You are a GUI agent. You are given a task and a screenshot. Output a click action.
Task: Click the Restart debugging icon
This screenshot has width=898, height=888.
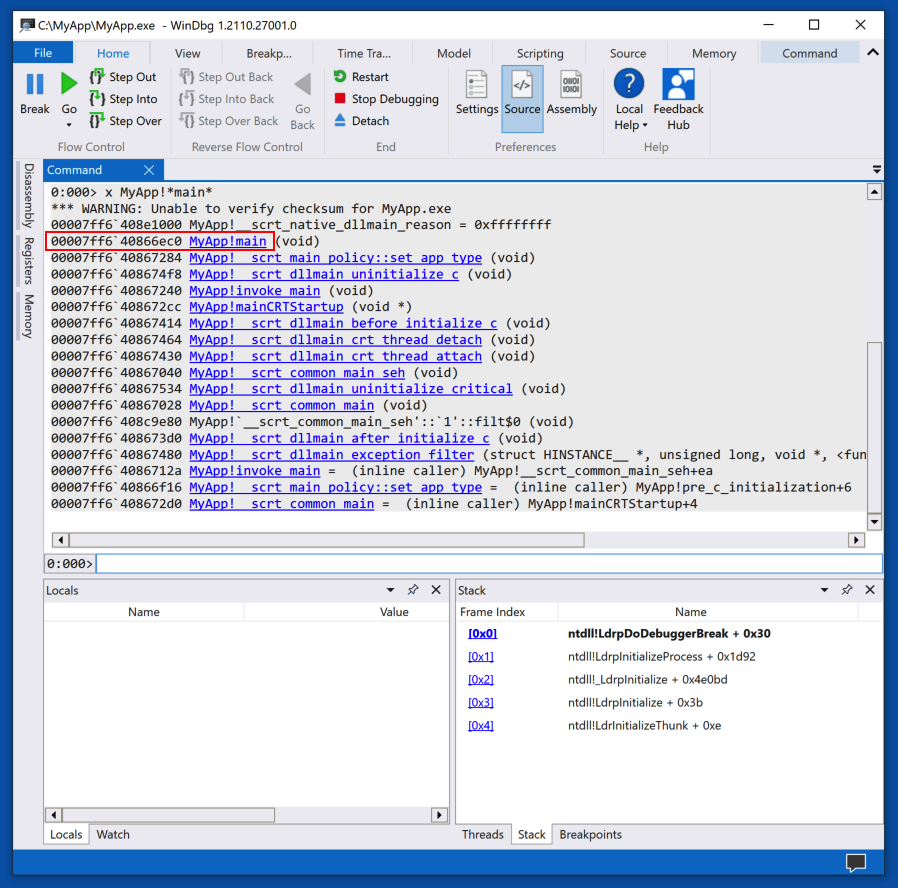tap(340, 76)
